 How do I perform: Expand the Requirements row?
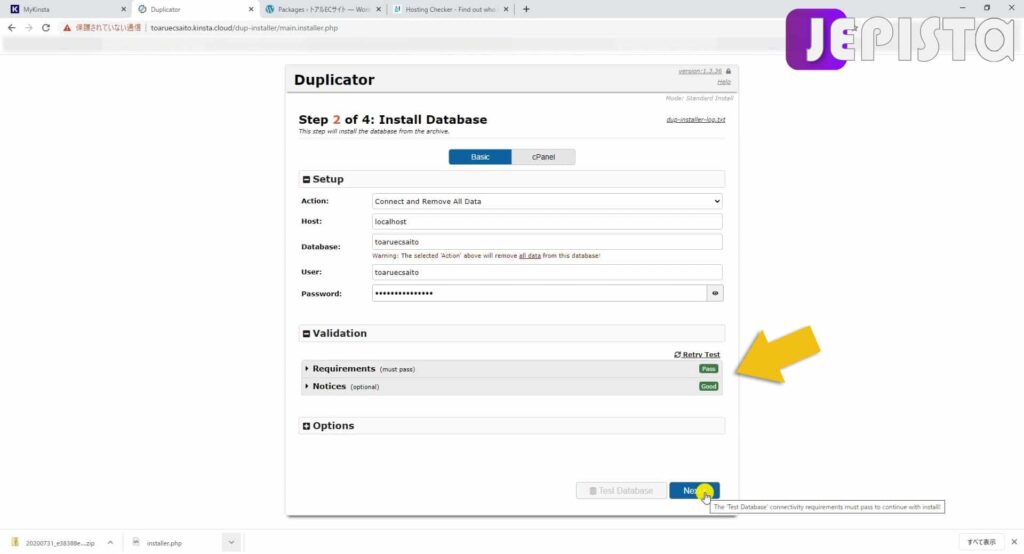coord(511,369)
